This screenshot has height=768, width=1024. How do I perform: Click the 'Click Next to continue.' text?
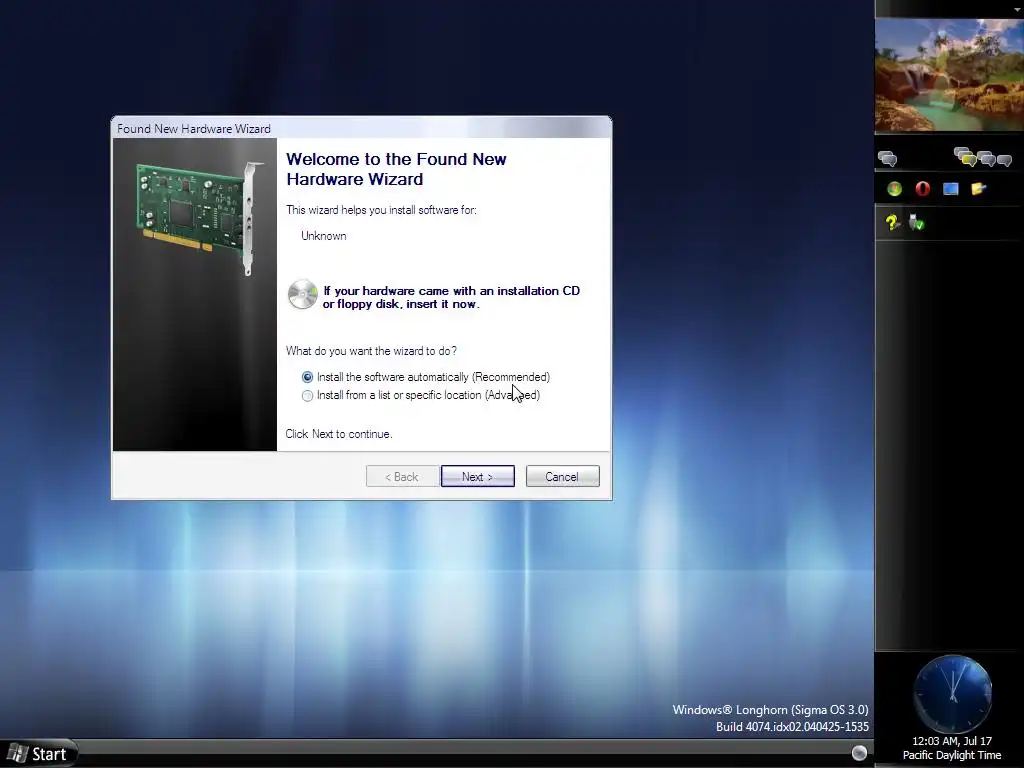point(339,434)
